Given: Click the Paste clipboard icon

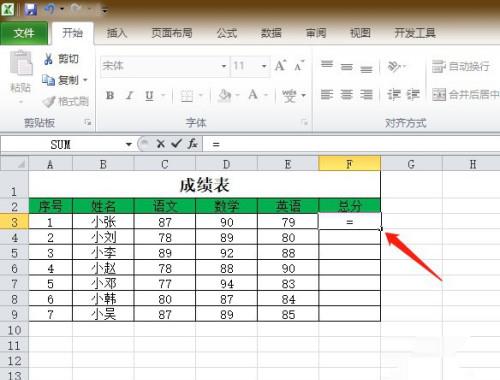Looking at the screenshot, I should 21,63.
